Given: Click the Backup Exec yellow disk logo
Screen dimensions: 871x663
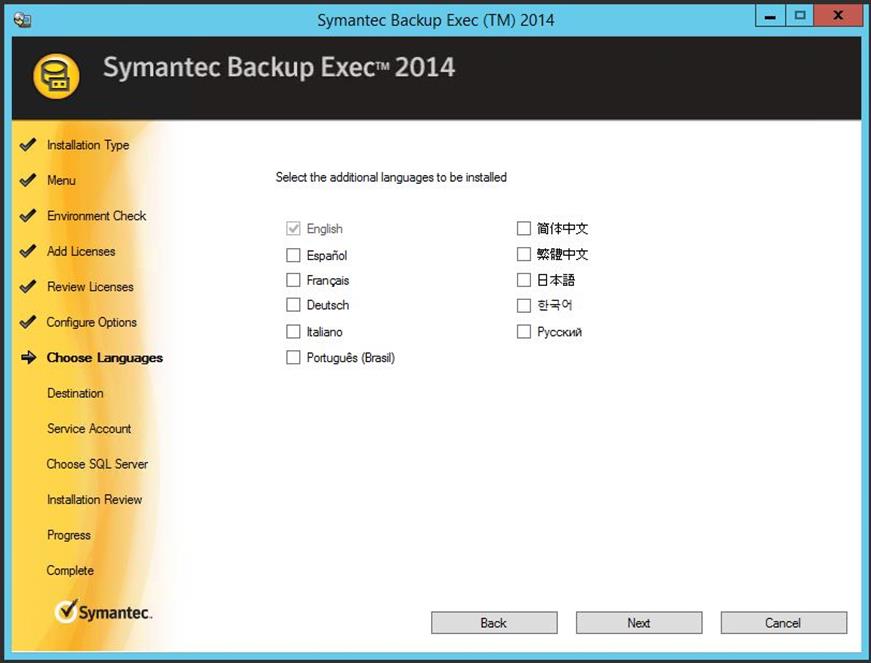Looking at the screenshot, I should [56, 76].
